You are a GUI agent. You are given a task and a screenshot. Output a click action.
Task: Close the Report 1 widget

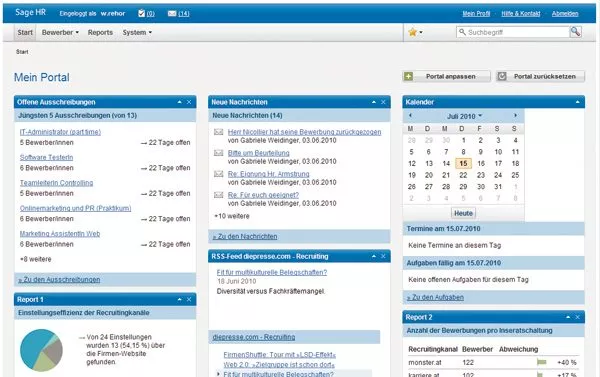point(189,299)
